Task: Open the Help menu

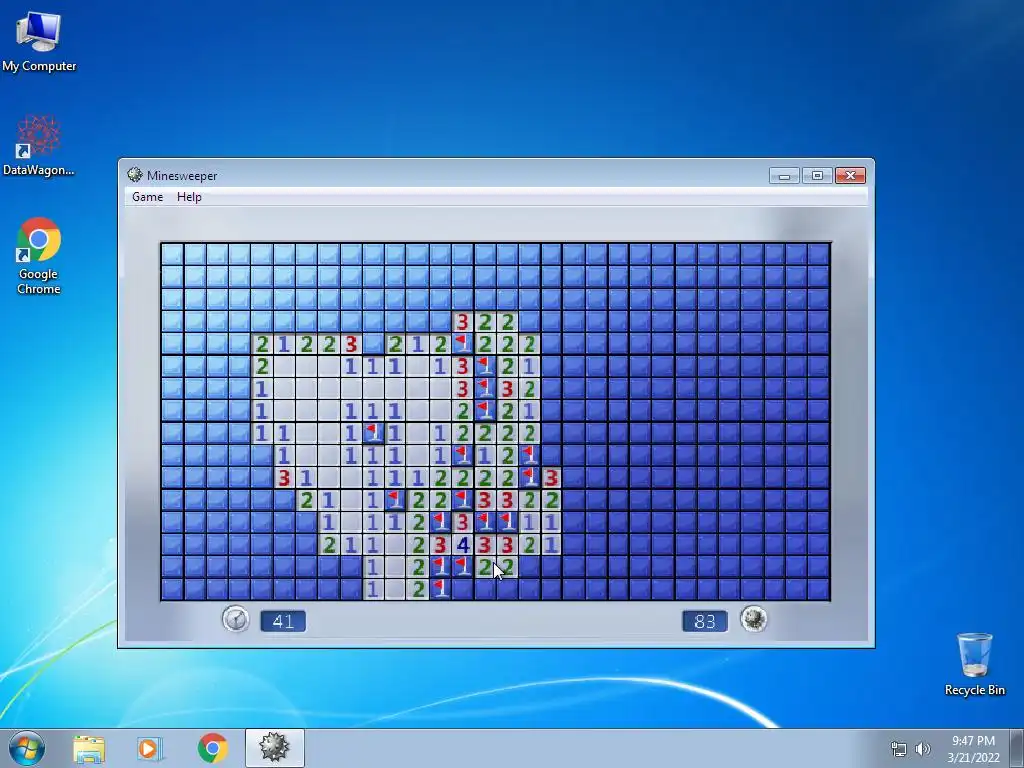Action: point(189,197)
